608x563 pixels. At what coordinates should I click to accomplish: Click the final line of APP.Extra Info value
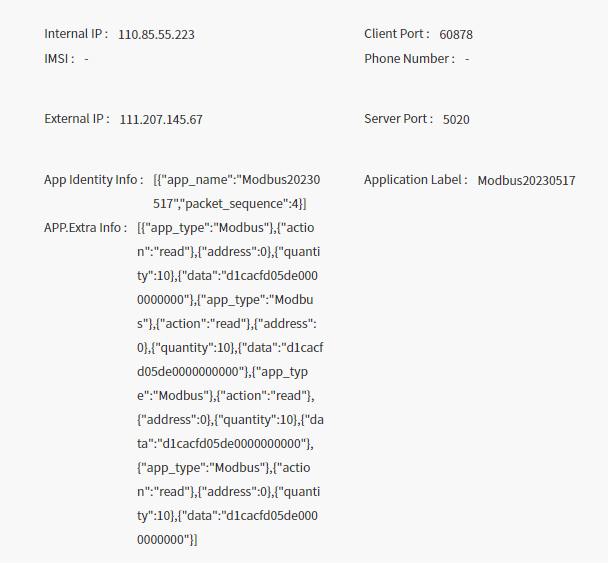pyautogui.click(x=168, y=540)
